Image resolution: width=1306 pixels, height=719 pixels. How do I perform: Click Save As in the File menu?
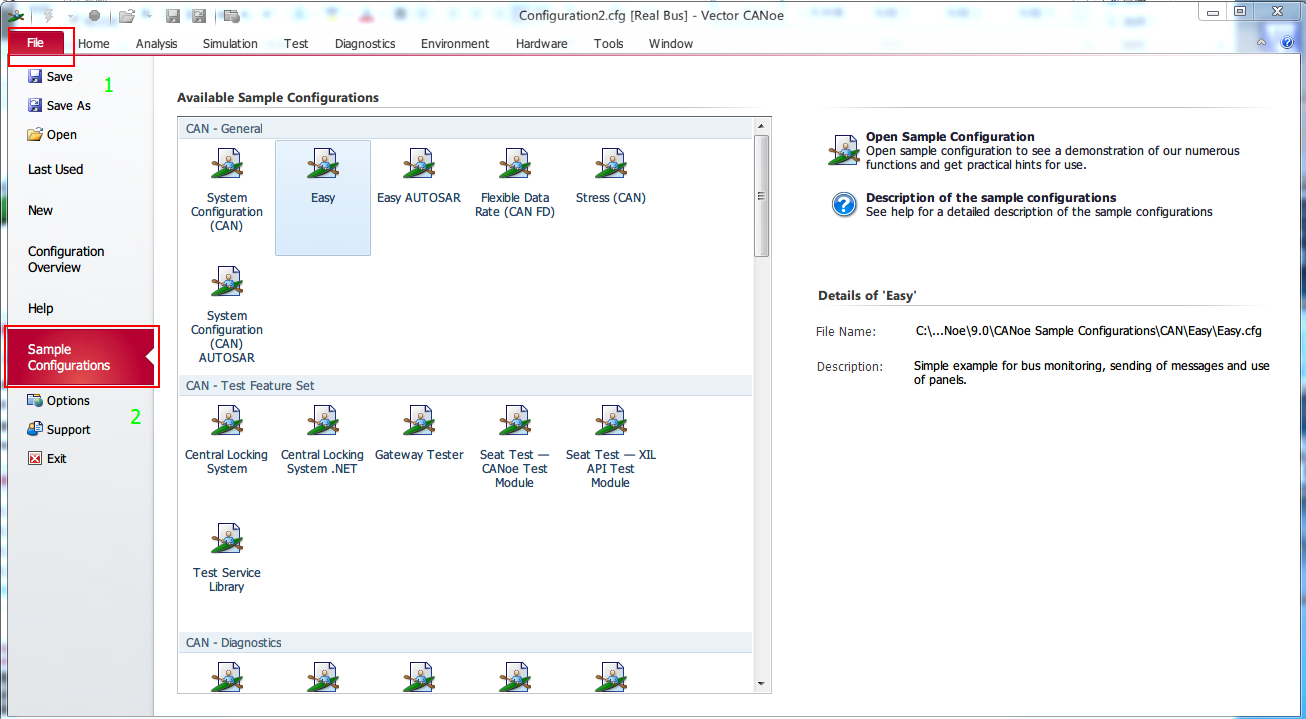tap(68, 105)
